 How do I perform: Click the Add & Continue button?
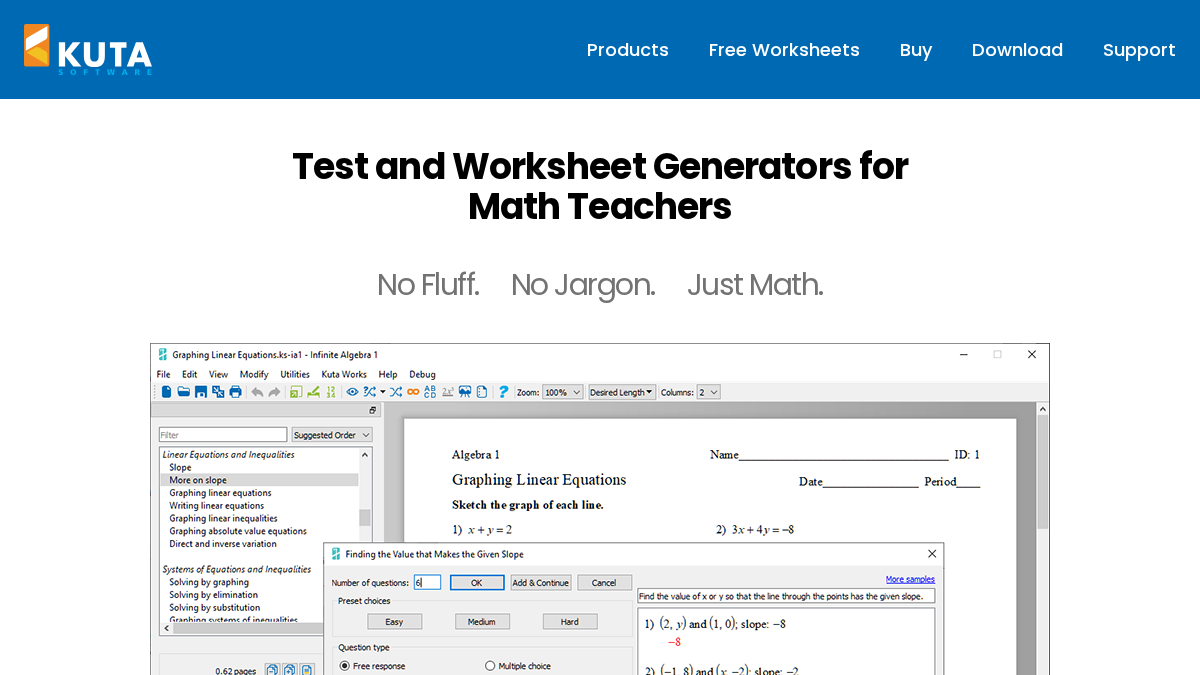point(541,582)
